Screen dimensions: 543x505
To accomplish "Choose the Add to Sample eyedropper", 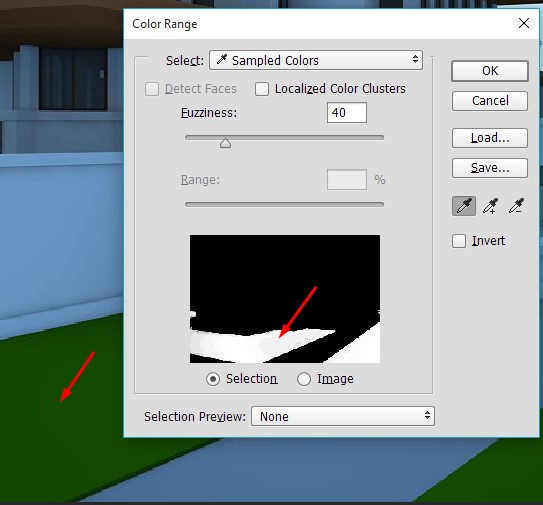I will [490, 206].
